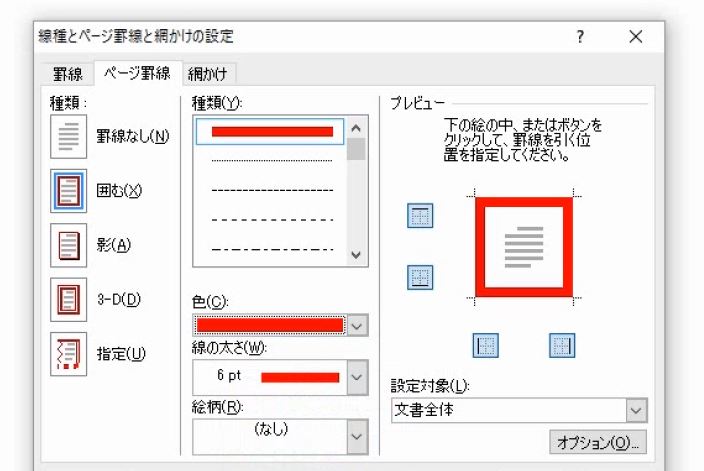Switch to the ページ罫線 tab
This screenshot has height=471, width=704.
coord(137,73)
